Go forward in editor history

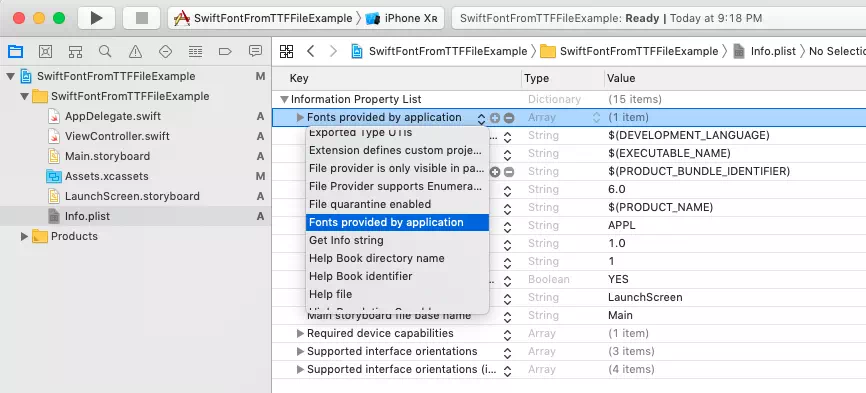[x=333, y=51]
